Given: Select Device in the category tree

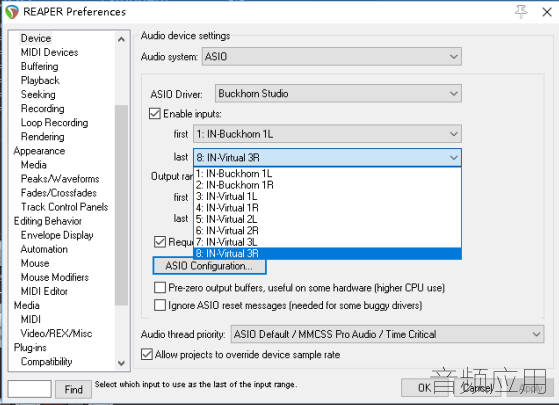Looking at the screenshot, I should click(36, 38).
